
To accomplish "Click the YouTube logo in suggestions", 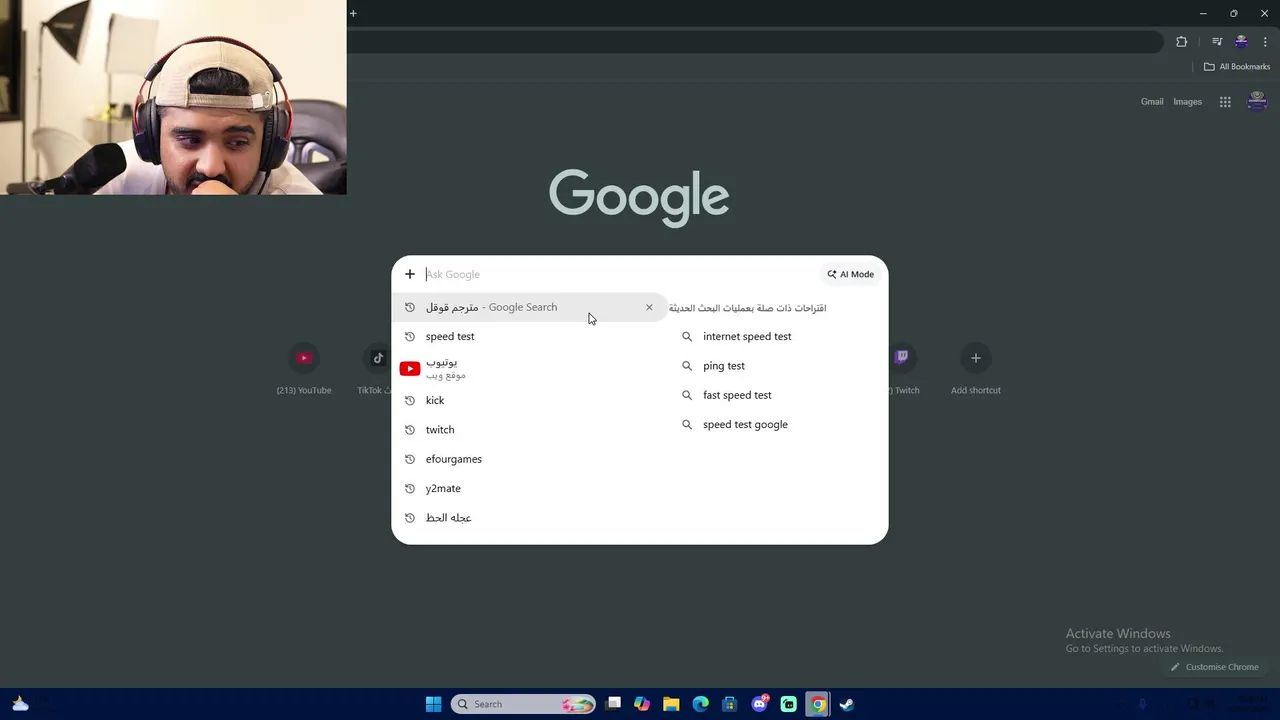I will pos(410,368).
